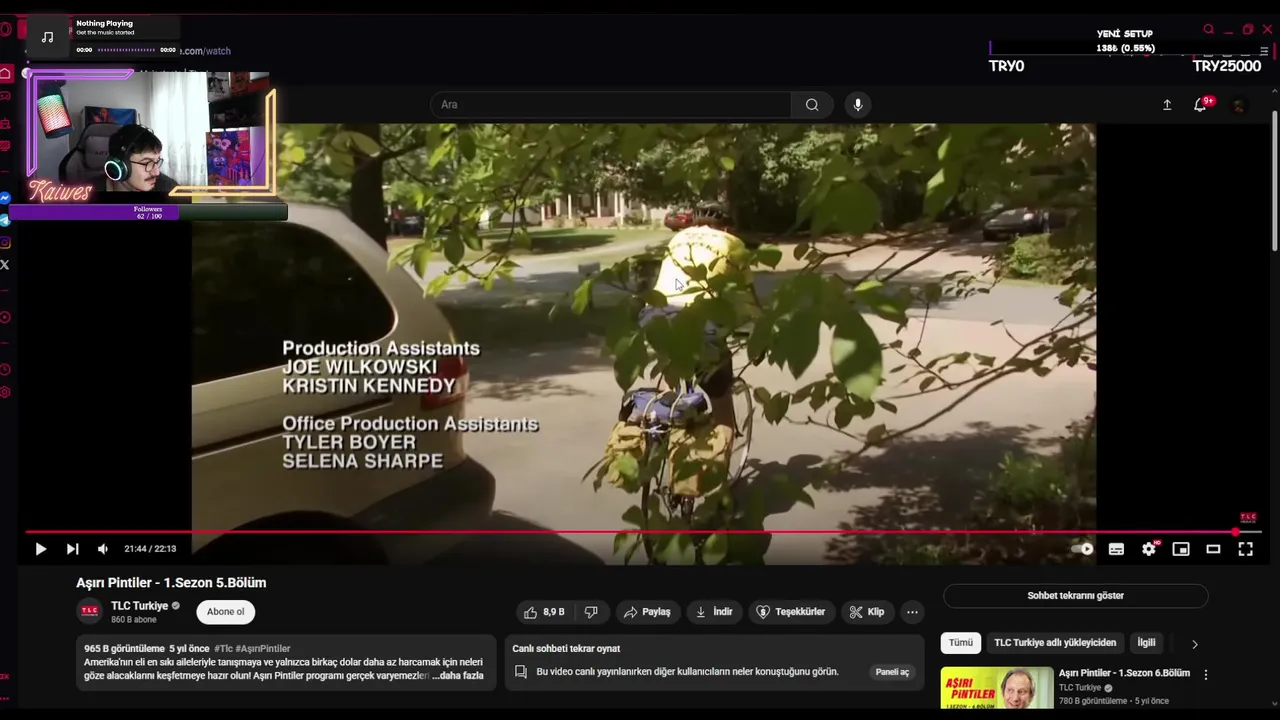Expand description with ...daha fazla
Image resolution: width=1280 pixels, height=720 pixels.
[458, 676]
